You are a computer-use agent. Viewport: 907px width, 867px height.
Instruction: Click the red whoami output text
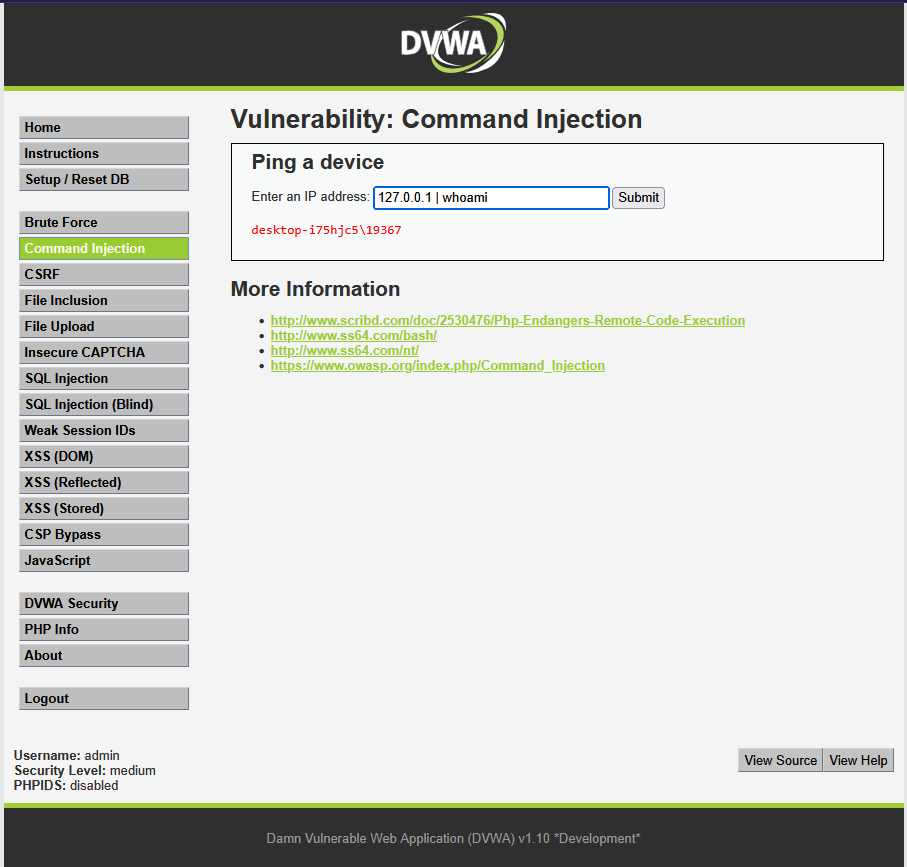point(326,230)
